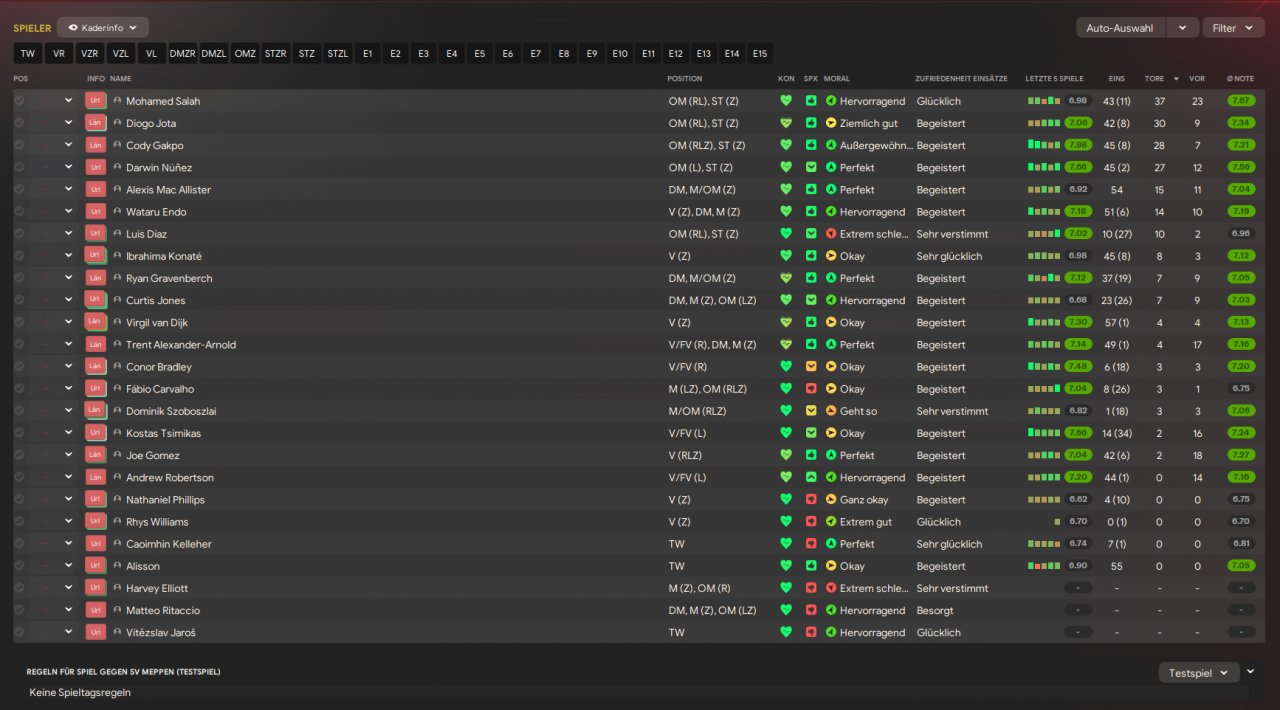The image size is (1280, 710).
Task: Click the Län badge for Virgil van Dijk
Action: [x=96, y=322]
